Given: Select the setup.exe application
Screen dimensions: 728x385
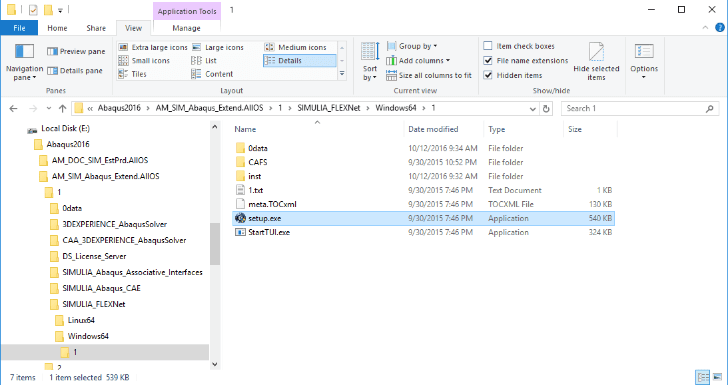Looking at the screenshot, I should tap(423, 218).
